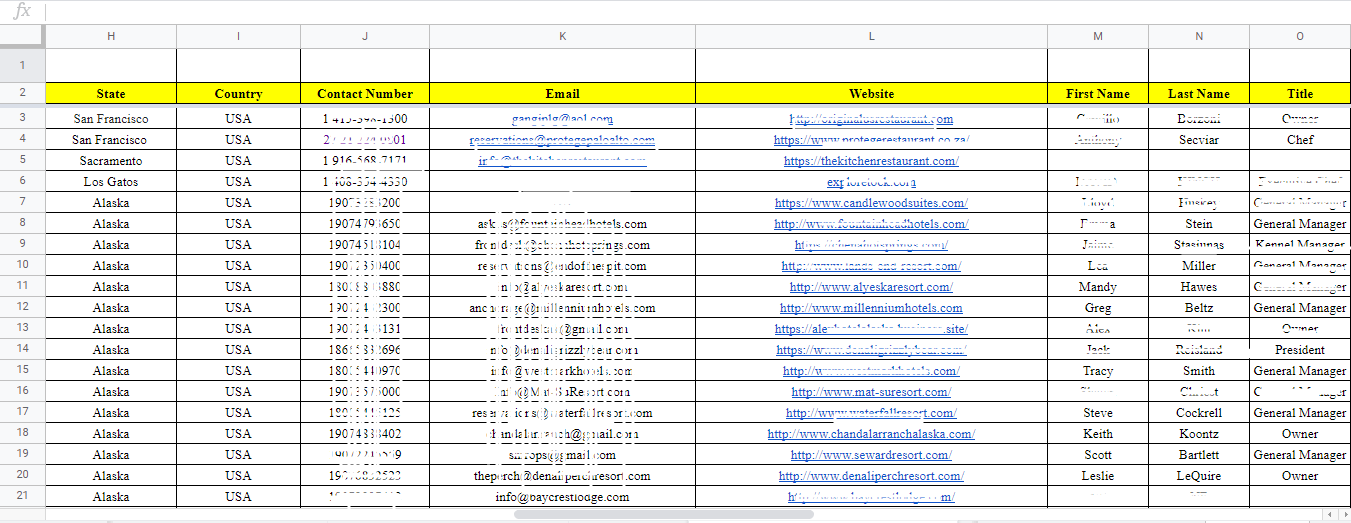Viewport: 1351px width, 523px height.
Task: Select column H header
Action: (111, 36)
